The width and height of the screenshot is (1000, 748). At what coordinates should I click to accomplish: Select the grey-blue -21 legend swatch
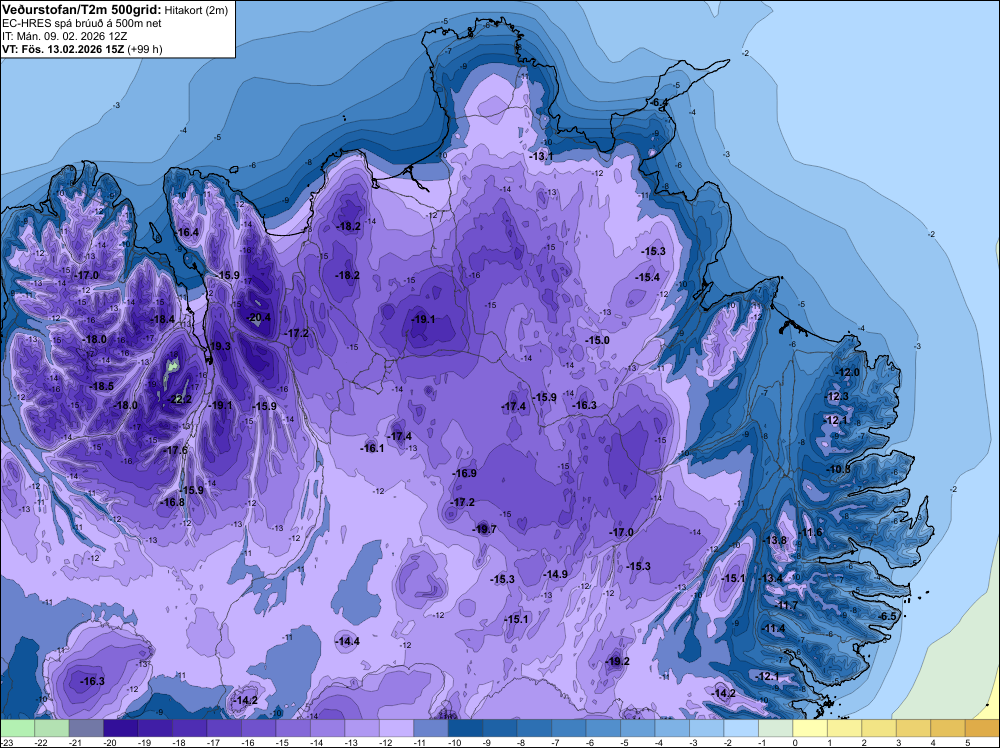(86, 728)
